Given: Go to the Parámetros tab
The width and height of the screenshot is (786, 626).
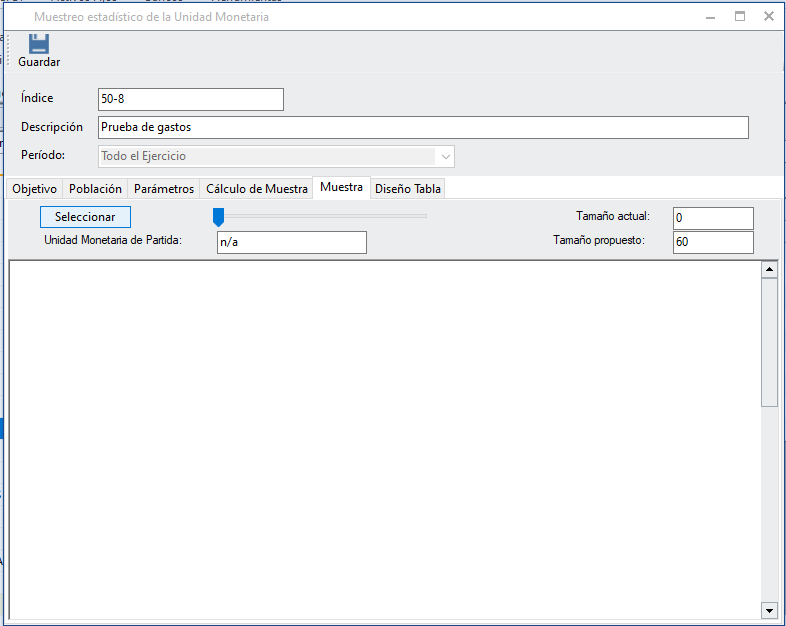Looking at the screenshot, I should coord(164,189).
